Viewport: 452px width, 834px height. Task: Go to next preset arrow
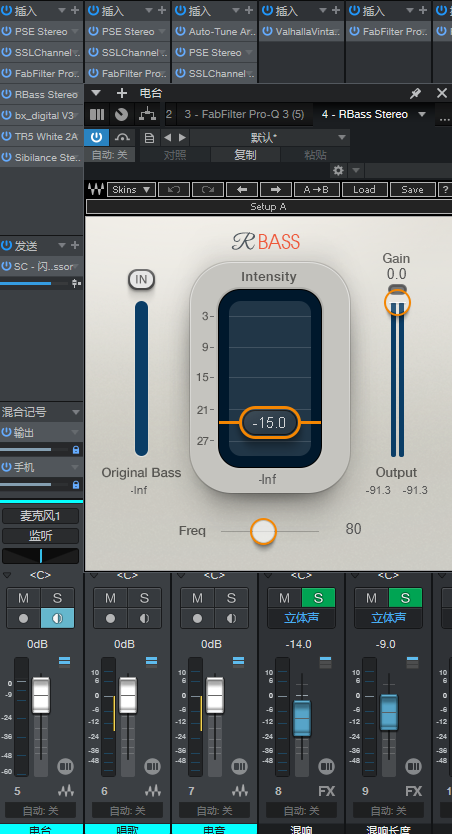pos(182,138)
